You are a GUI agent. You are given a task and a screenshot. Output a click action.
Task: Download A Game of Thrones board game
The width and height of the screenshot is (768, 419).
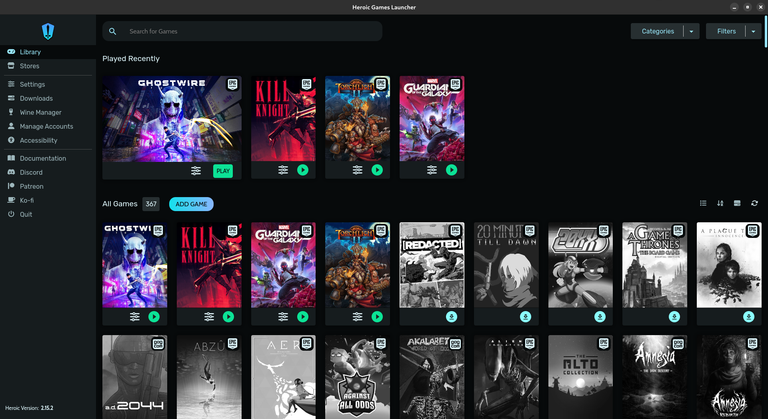(x=674, y=317)
